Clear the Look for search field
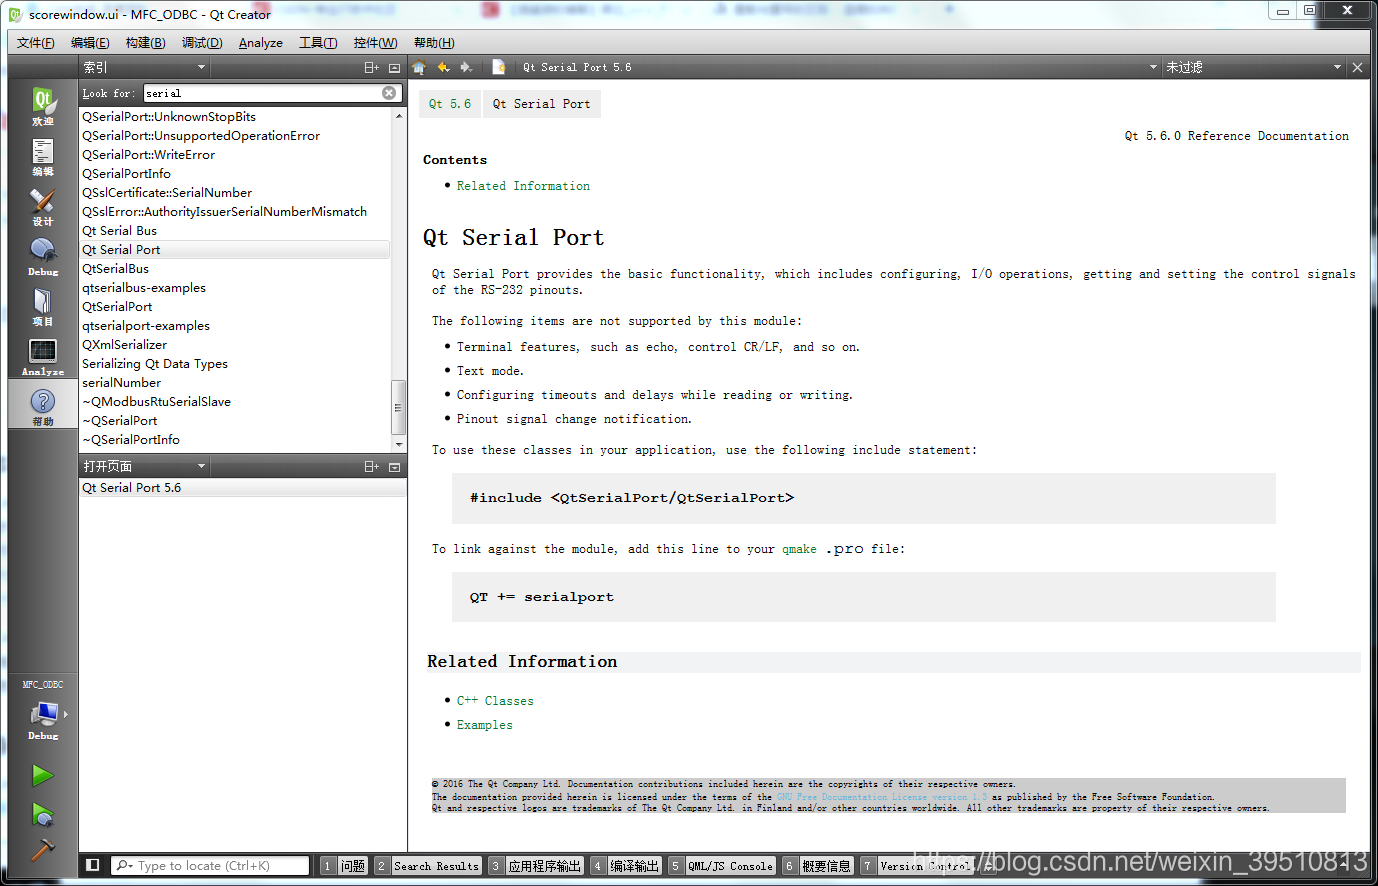 (389, 93)
